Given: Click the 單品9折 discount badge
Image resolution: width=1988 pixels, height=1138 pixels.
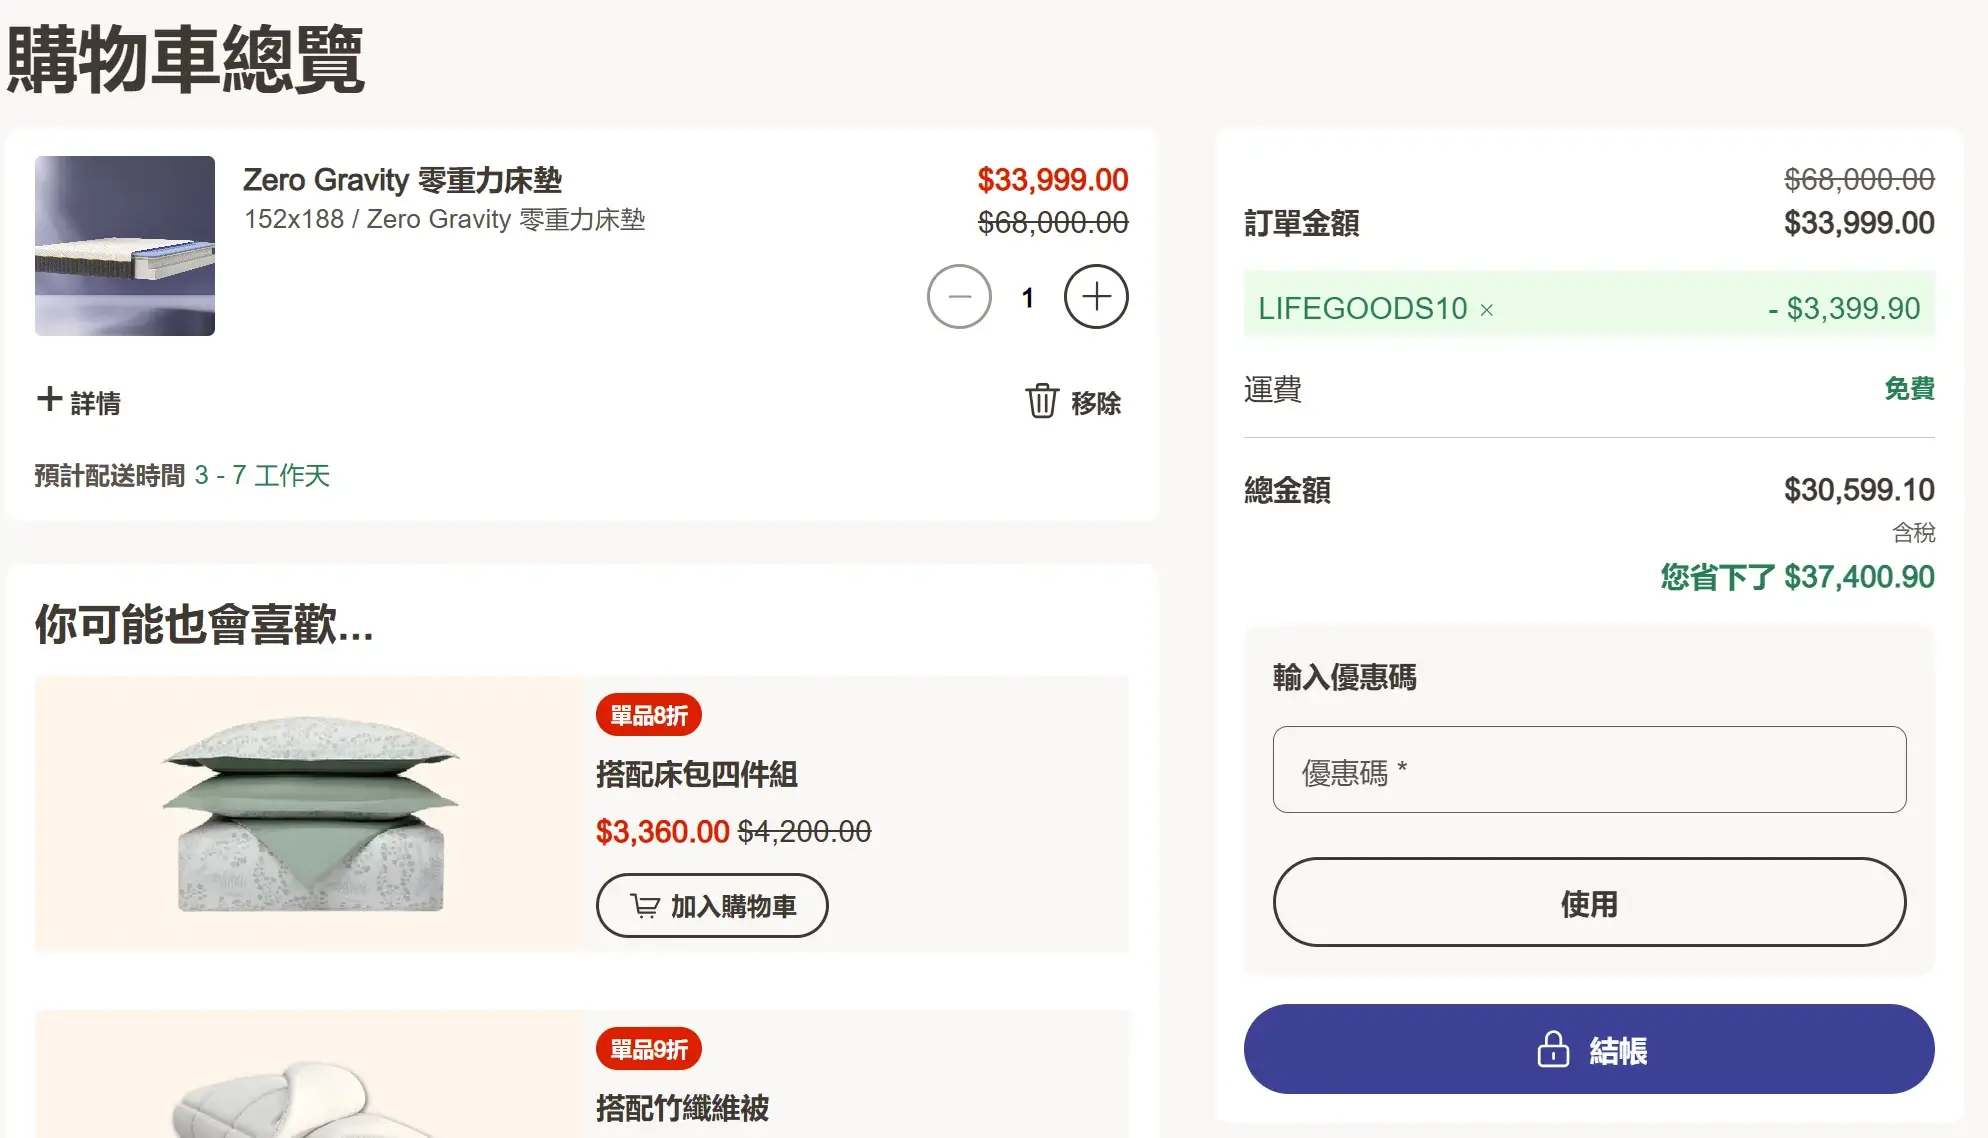Looking at the screenshot, I should (x=649, y=1049).
